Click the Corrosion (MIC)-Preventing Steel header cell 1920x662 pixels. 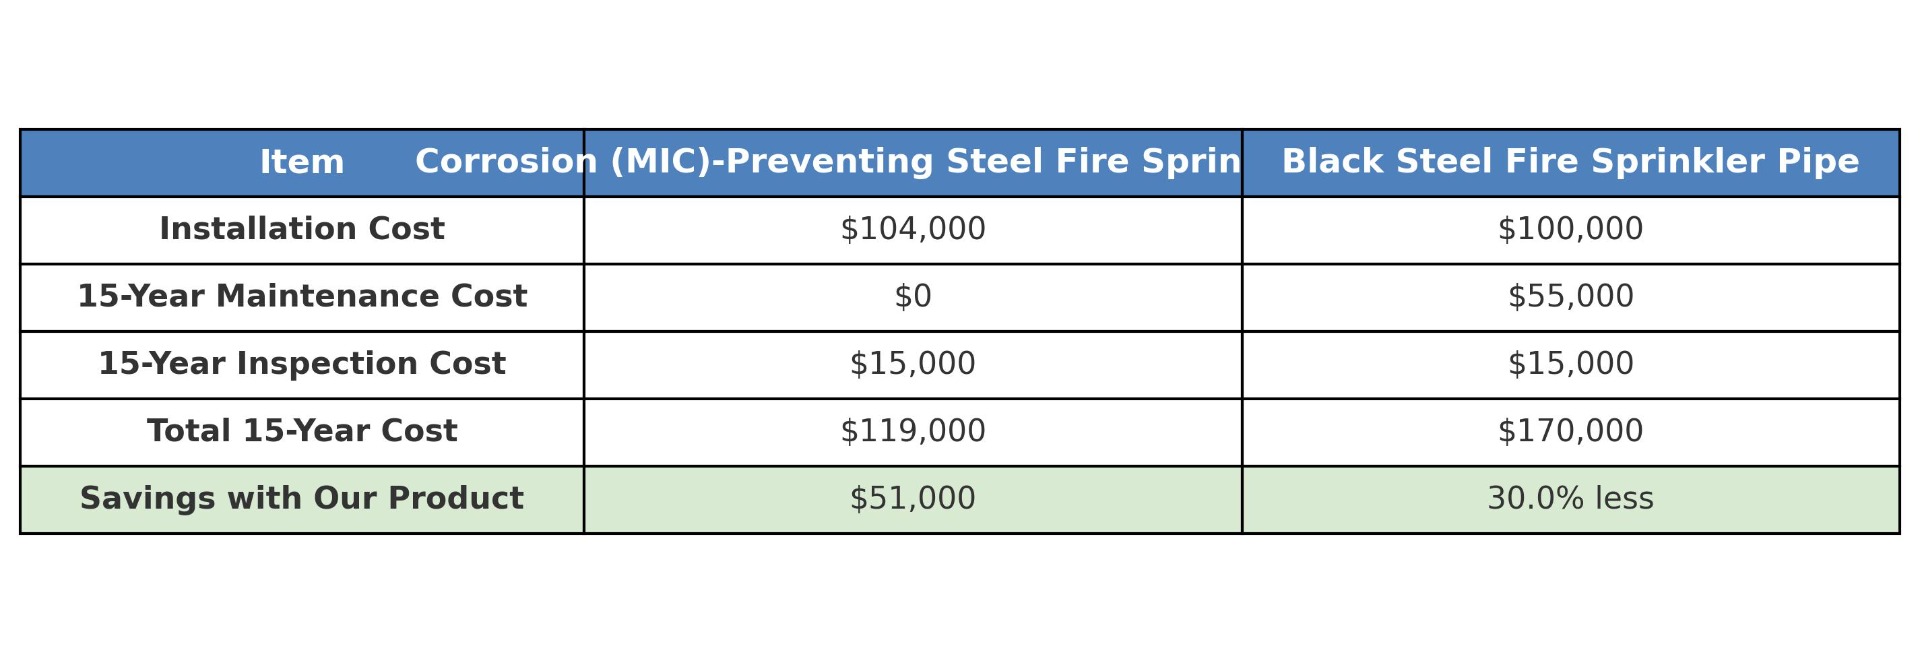click(913, 163)
